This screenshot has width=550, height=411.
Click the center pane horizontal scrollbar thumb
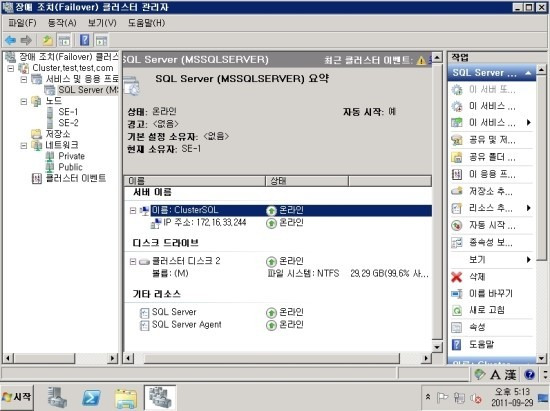(x=271, y=358)
